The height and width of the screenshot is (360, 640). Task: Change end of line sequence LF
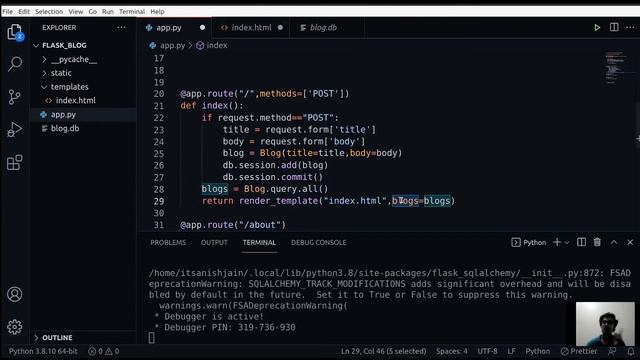[x=511, y=351]
